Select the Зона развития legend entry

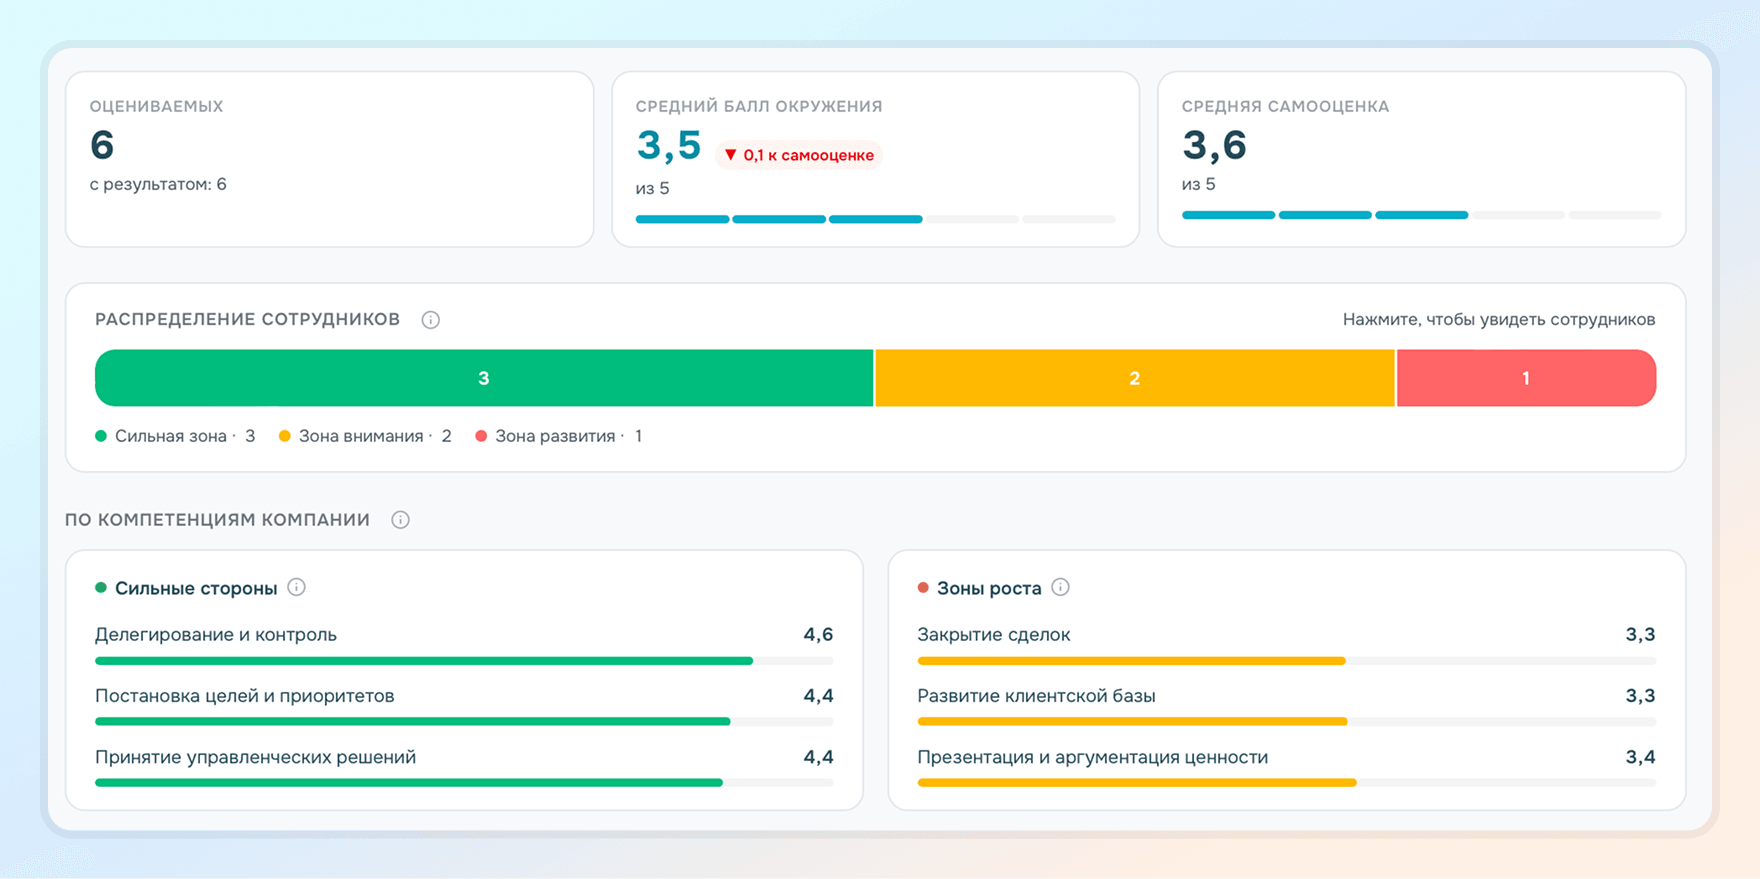[x=559, y=436]
